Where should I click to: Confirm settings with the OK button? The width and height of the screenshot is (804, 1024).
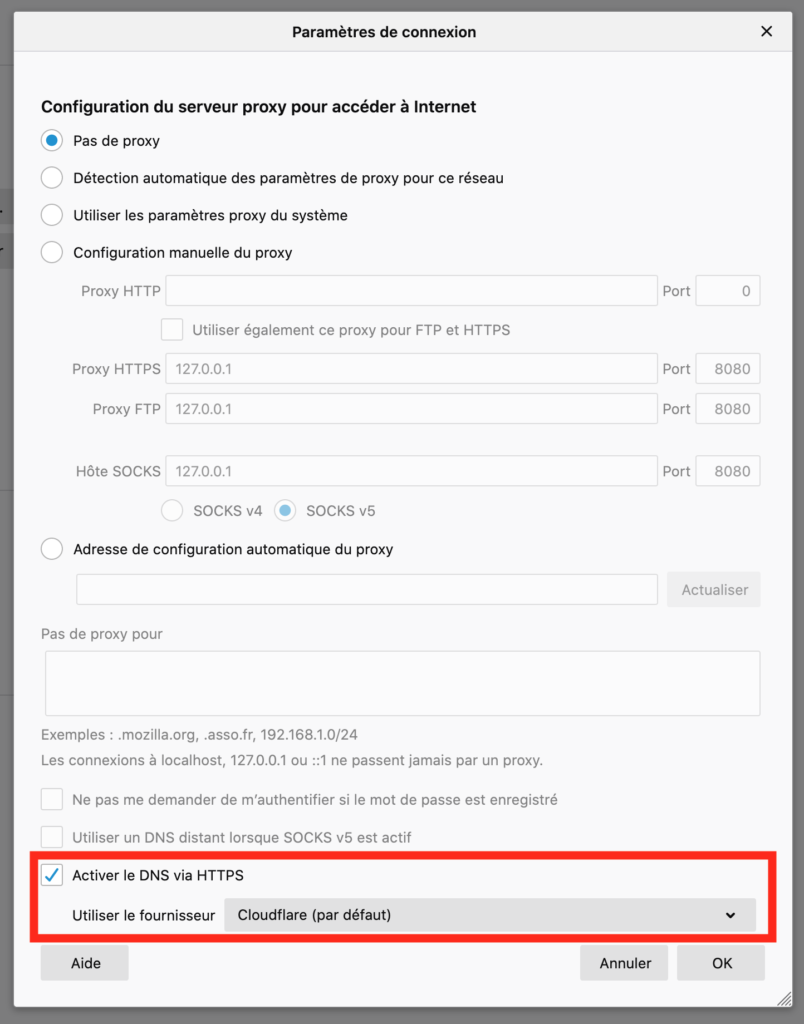coord(721,963)
